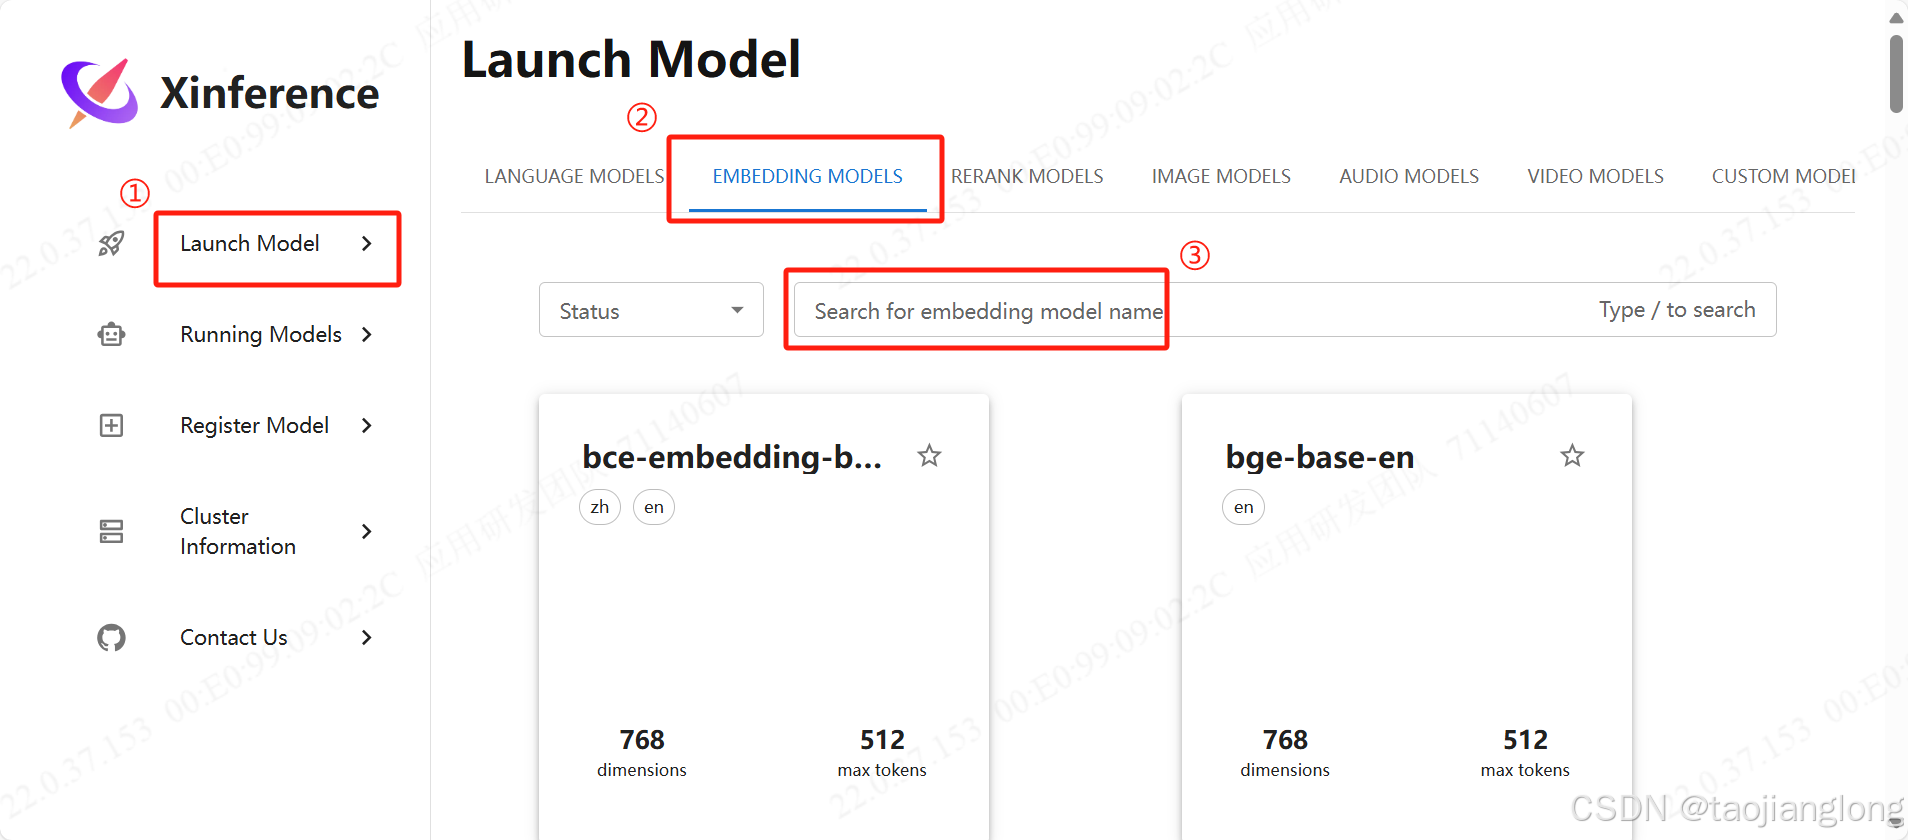This screenshot has width=1908, height=840.
Task: Expand the Running Models chevron
Action: pos(367,334)
